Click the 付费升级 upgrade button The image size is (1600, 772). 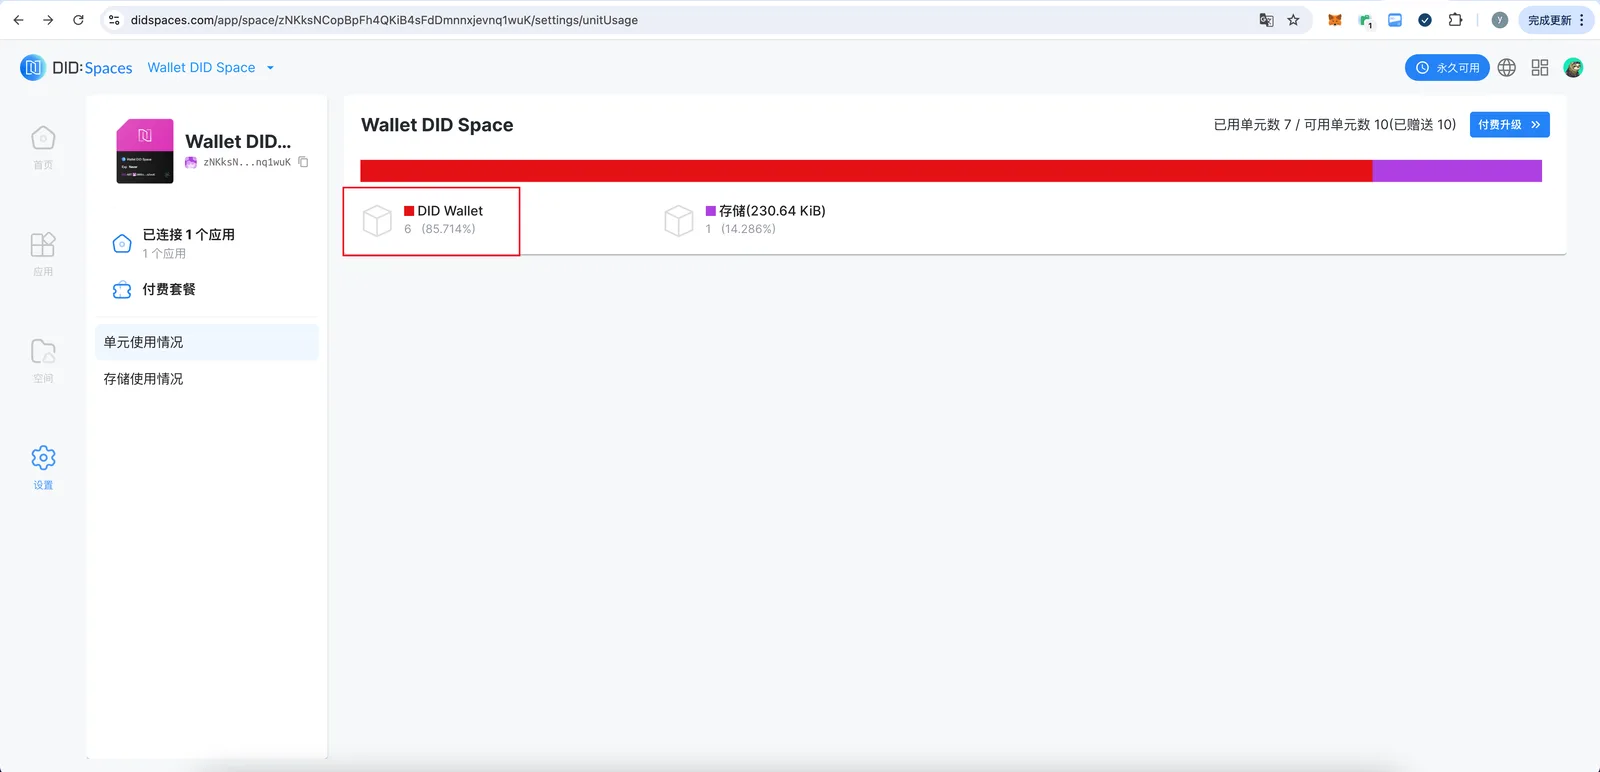[x=1509, y=125]
